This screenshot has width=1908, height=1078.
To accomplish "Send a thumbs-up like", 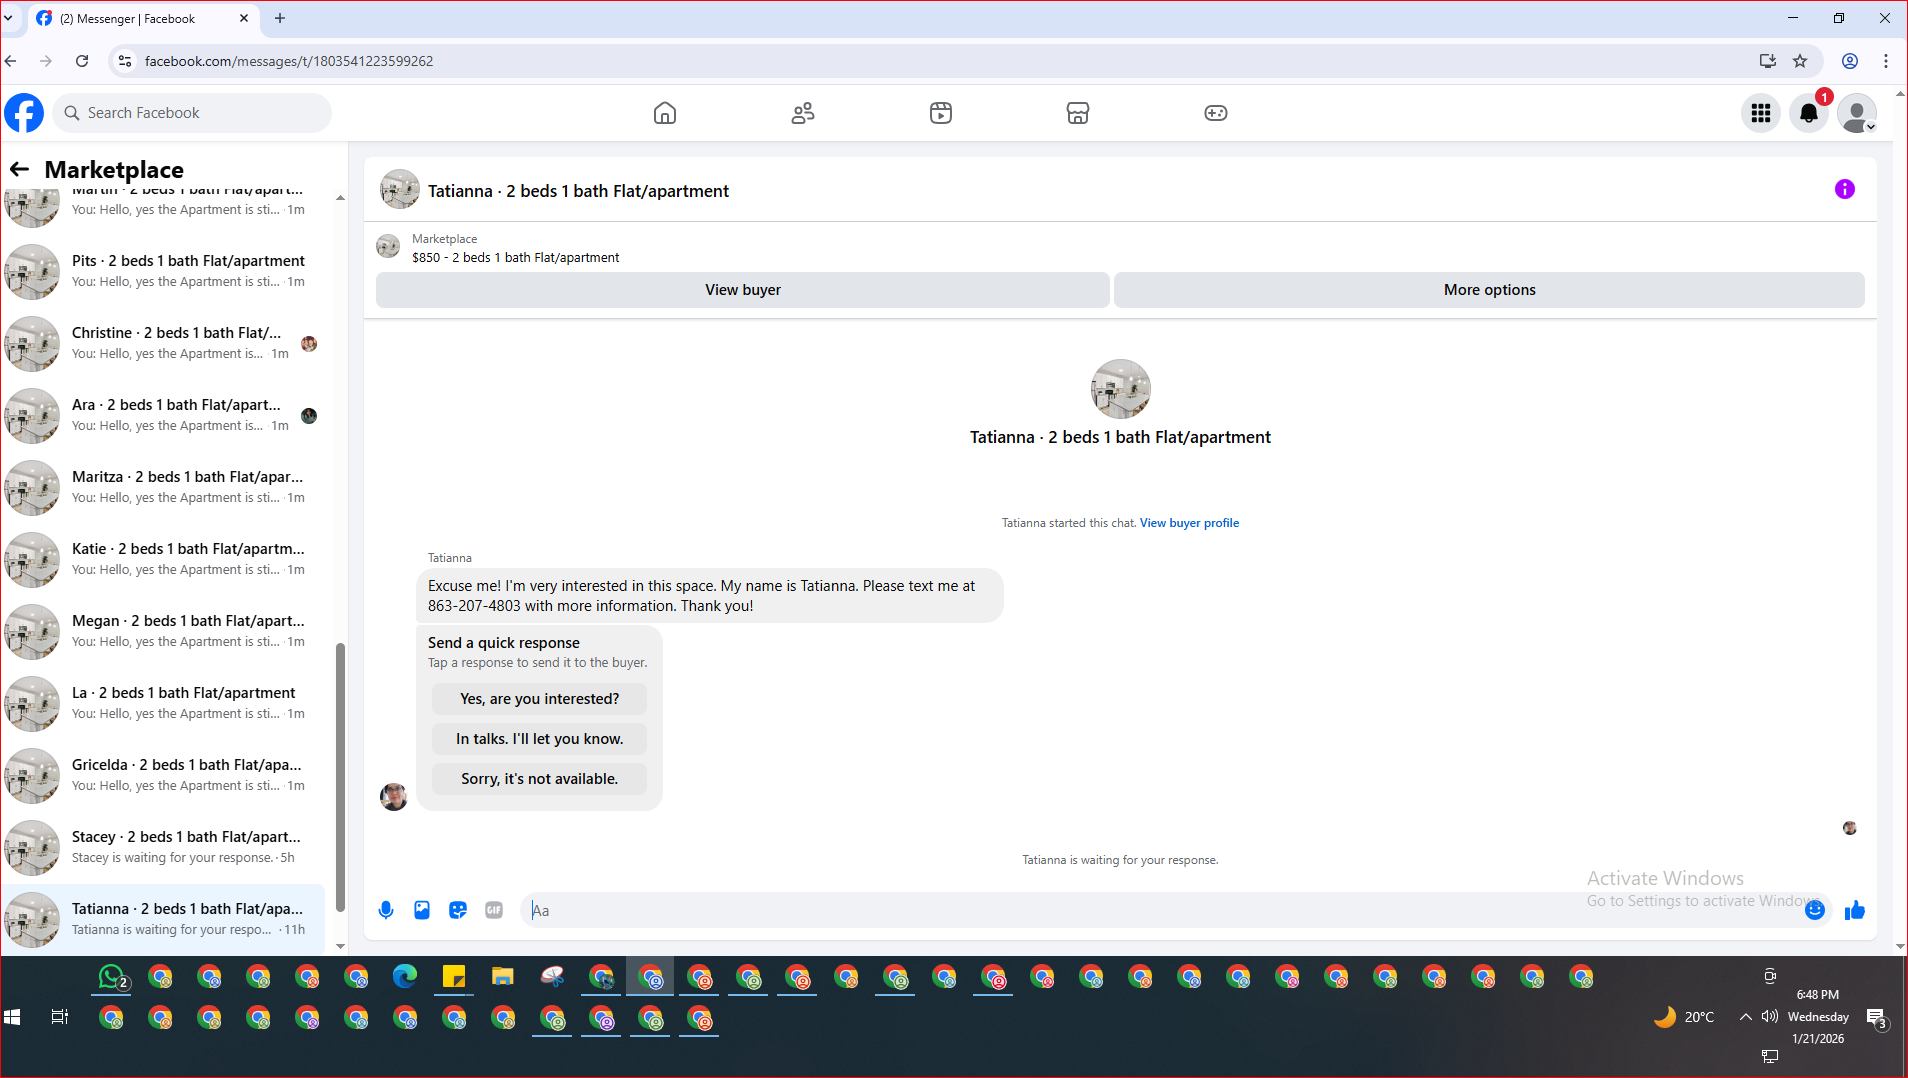I will tap(1855, 910).
